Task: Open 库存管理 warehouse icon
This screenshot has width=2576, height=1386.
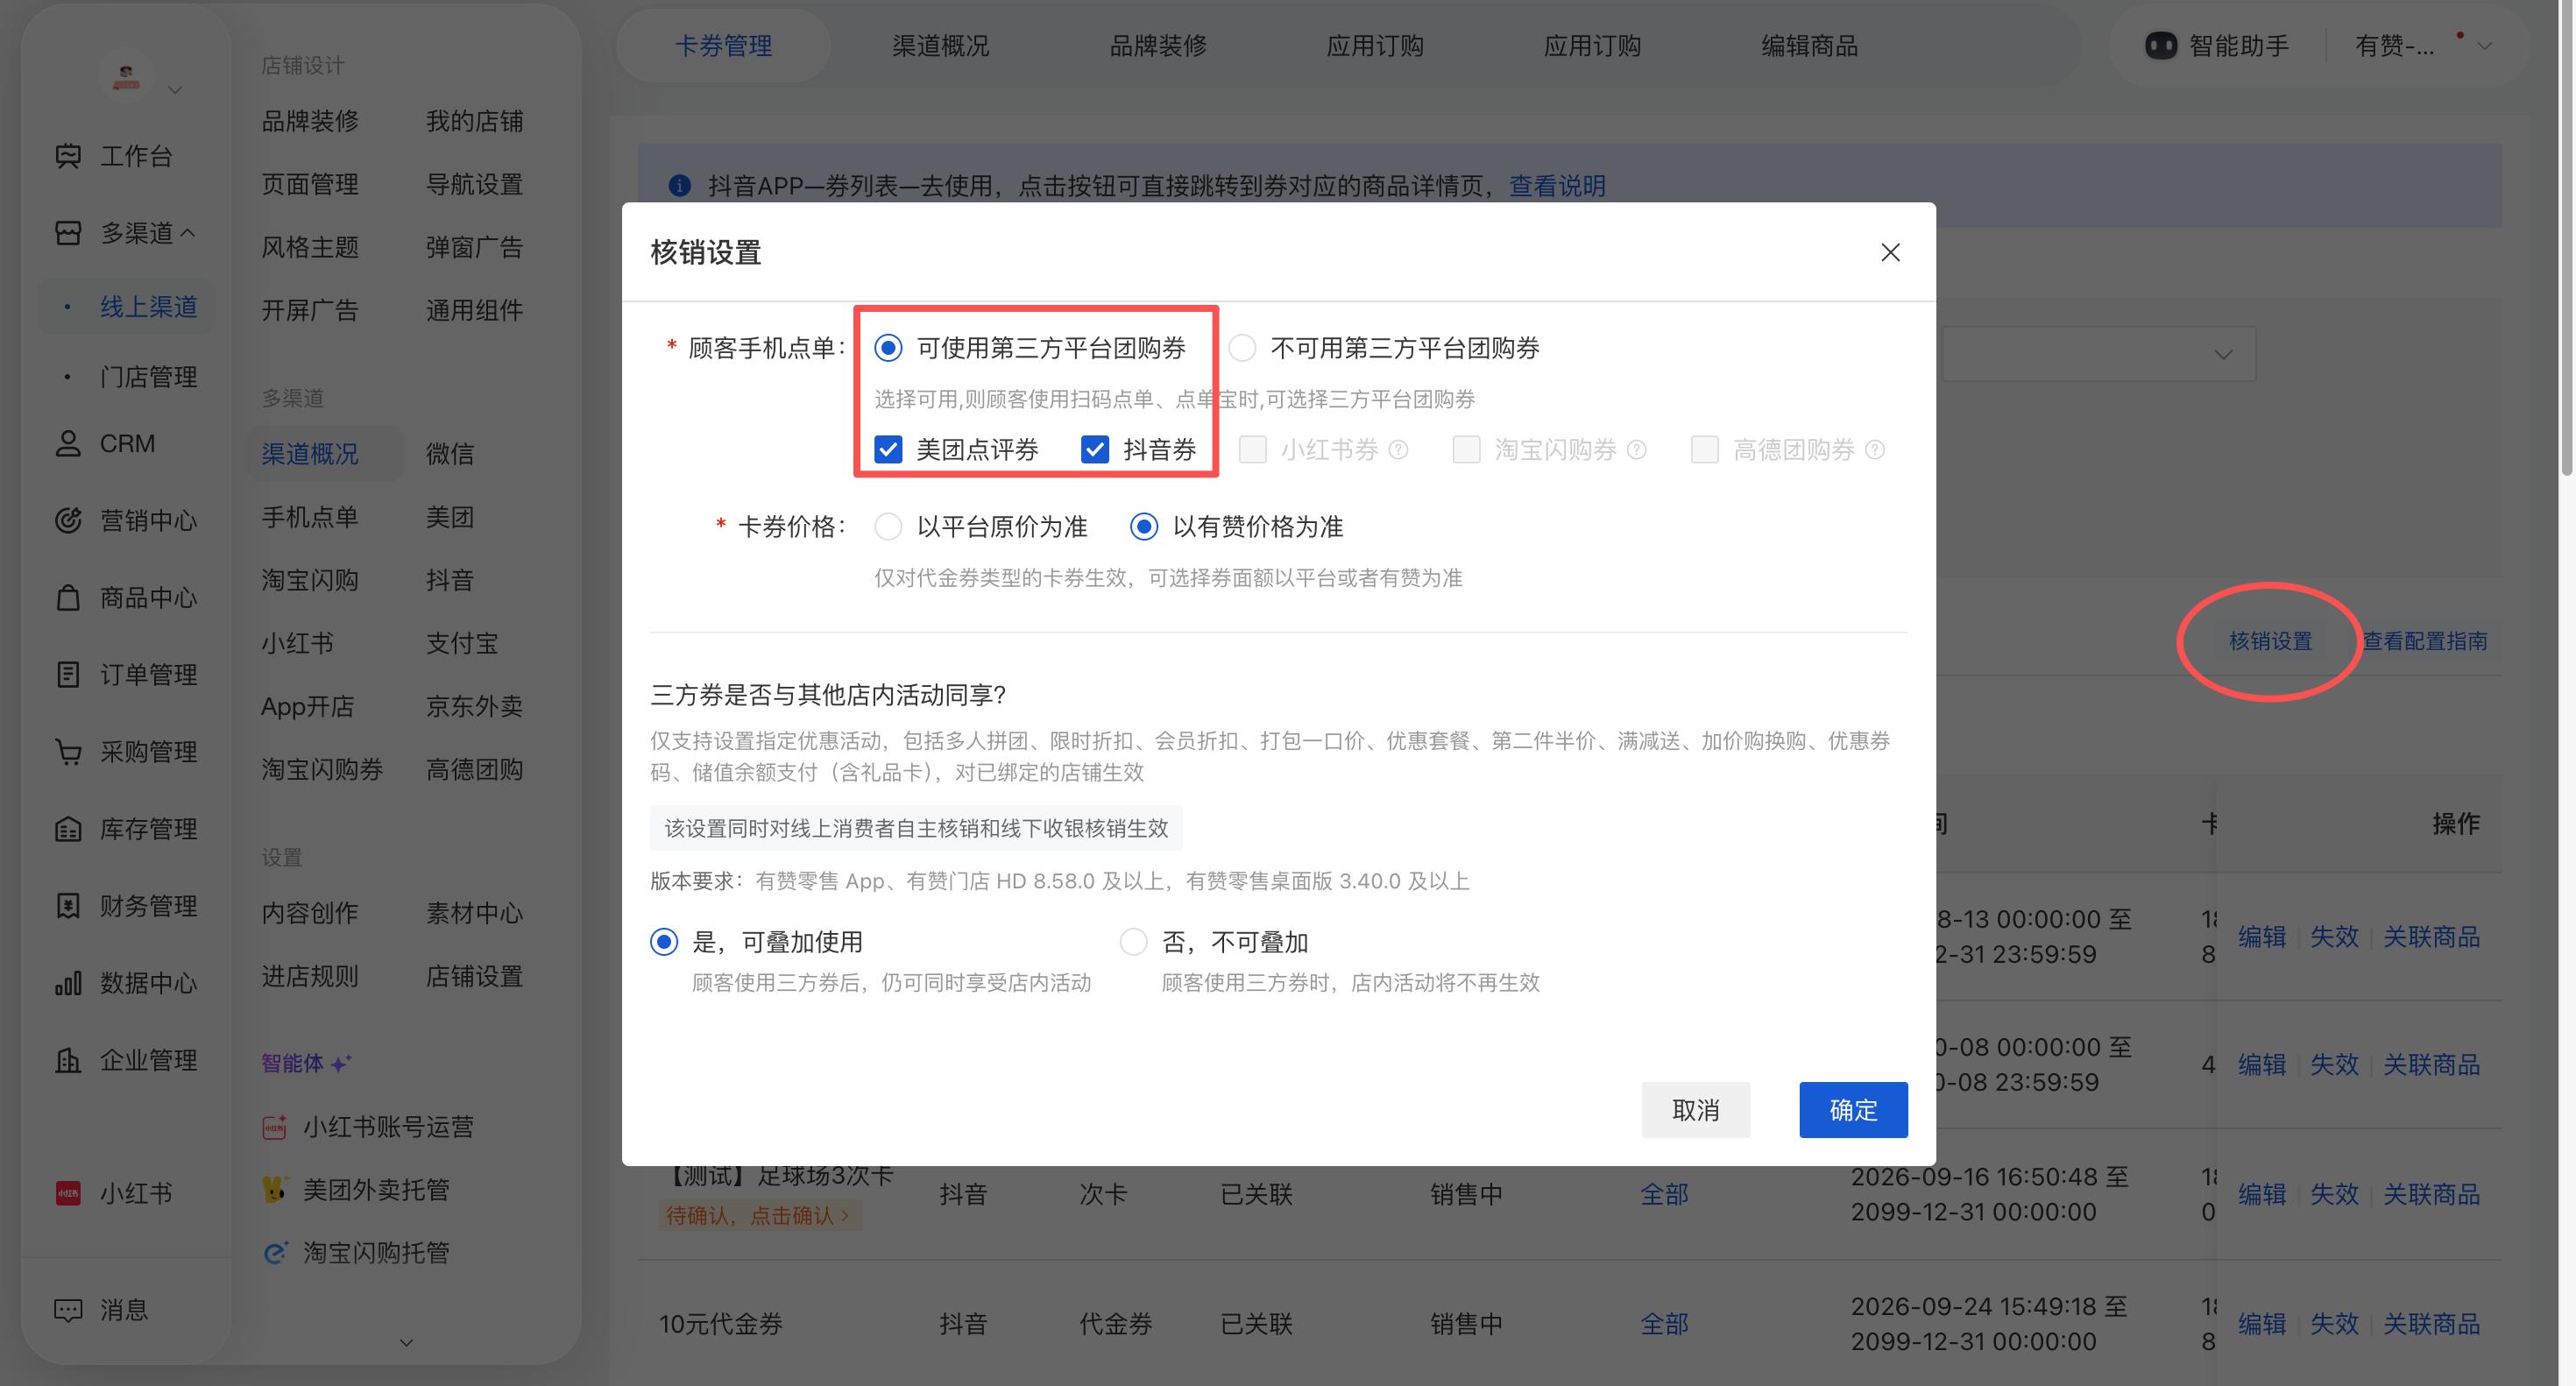Action: click(68, 828)
